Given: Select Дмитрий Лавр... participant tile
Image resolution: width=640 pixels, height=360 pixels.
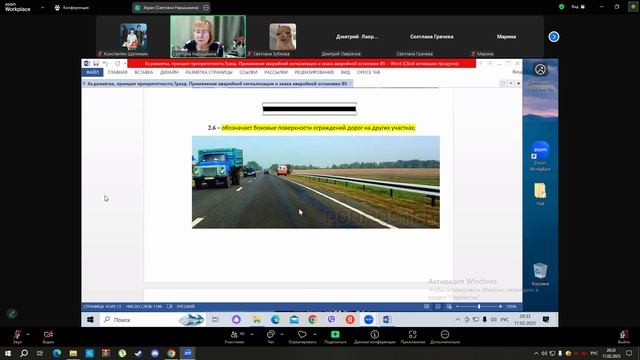Looking at the screenshot, I should tap(357, 37).
